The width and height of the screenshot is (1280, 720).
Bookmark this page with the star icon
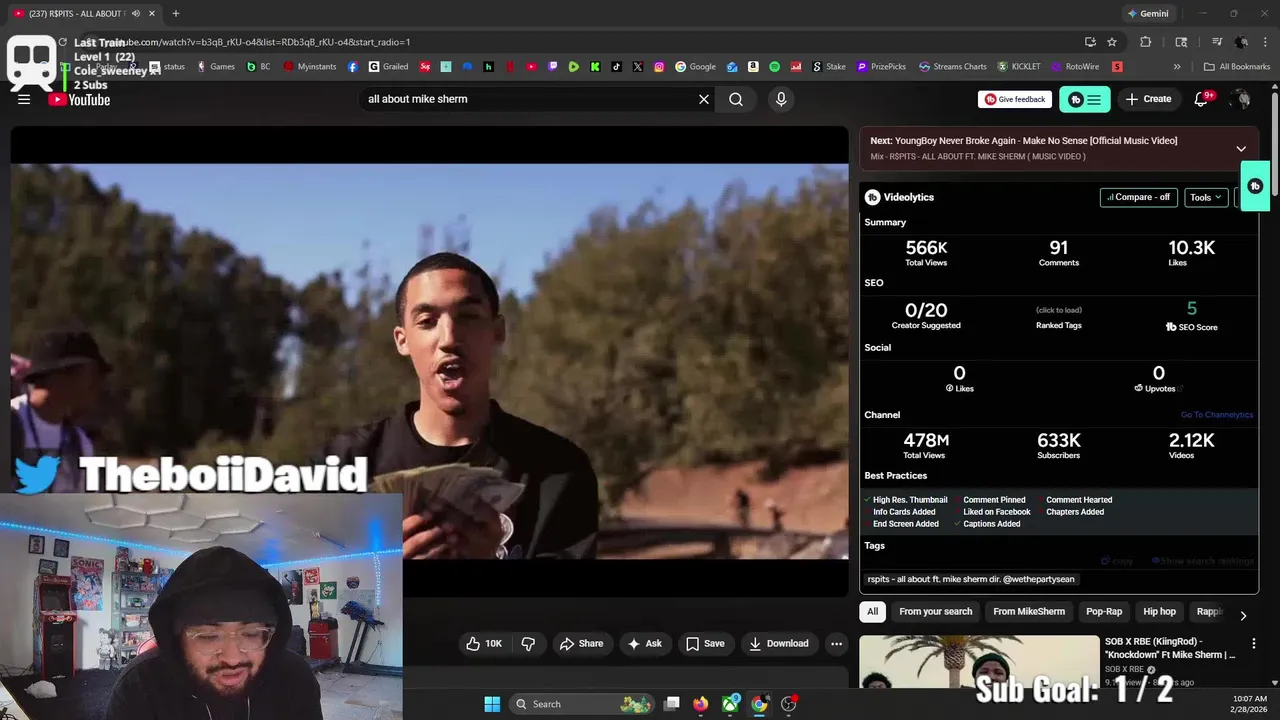pyautogui.click(x=1112, y=42)
